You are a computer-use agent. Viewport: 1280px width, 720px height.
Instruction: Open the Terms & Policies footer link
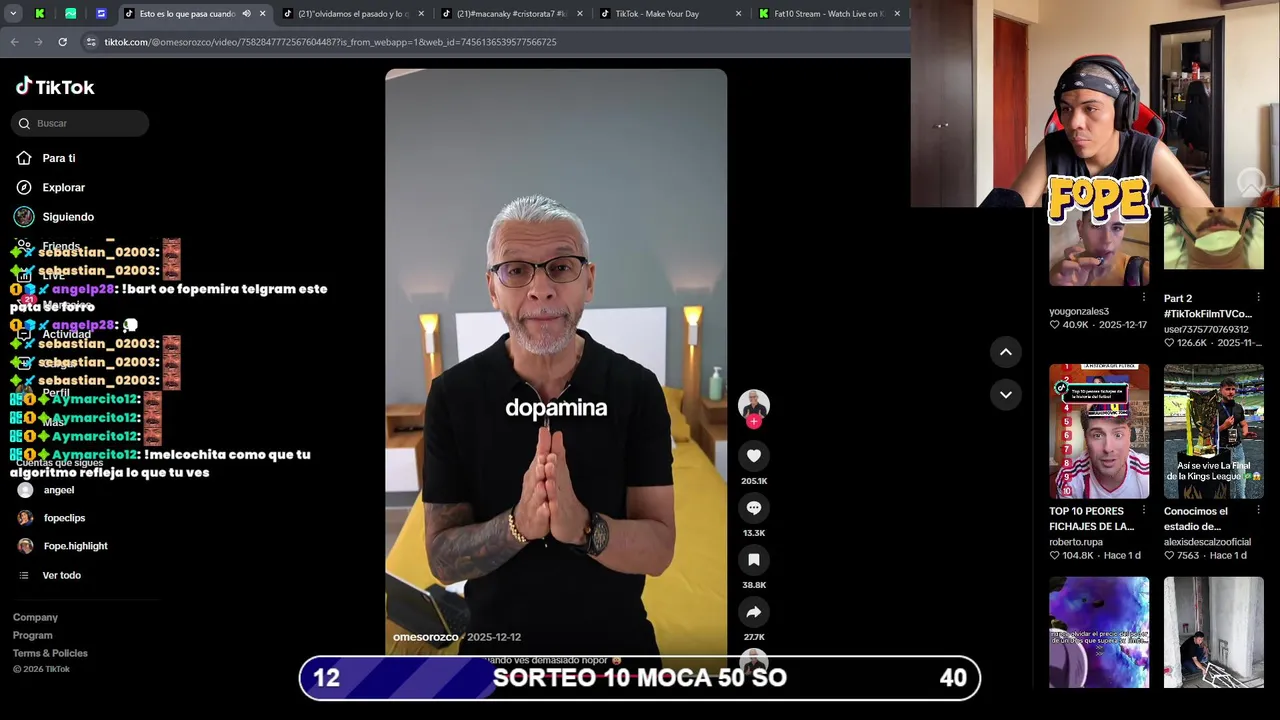click(50, 653)
